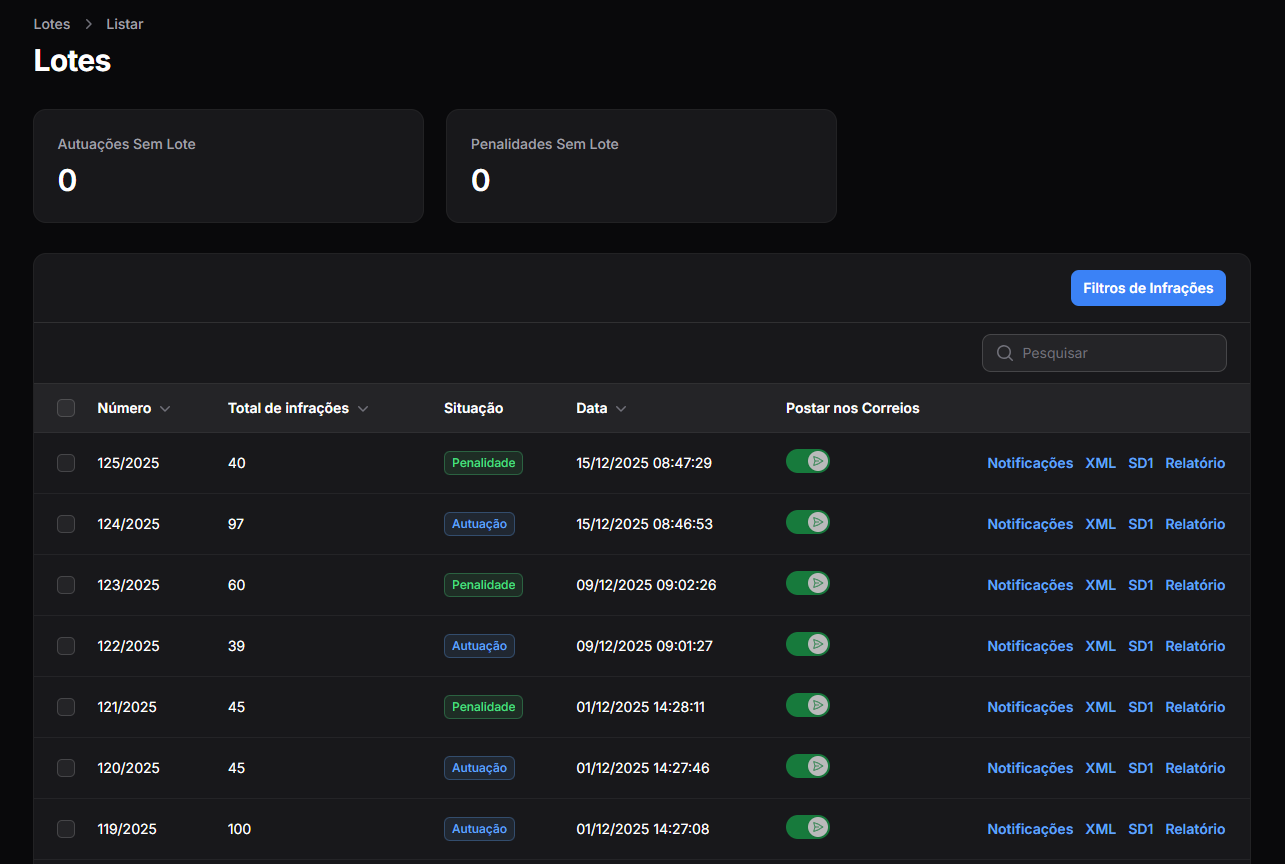Disable Correios posting for lote 123/2025

click(x=807, y=583)
